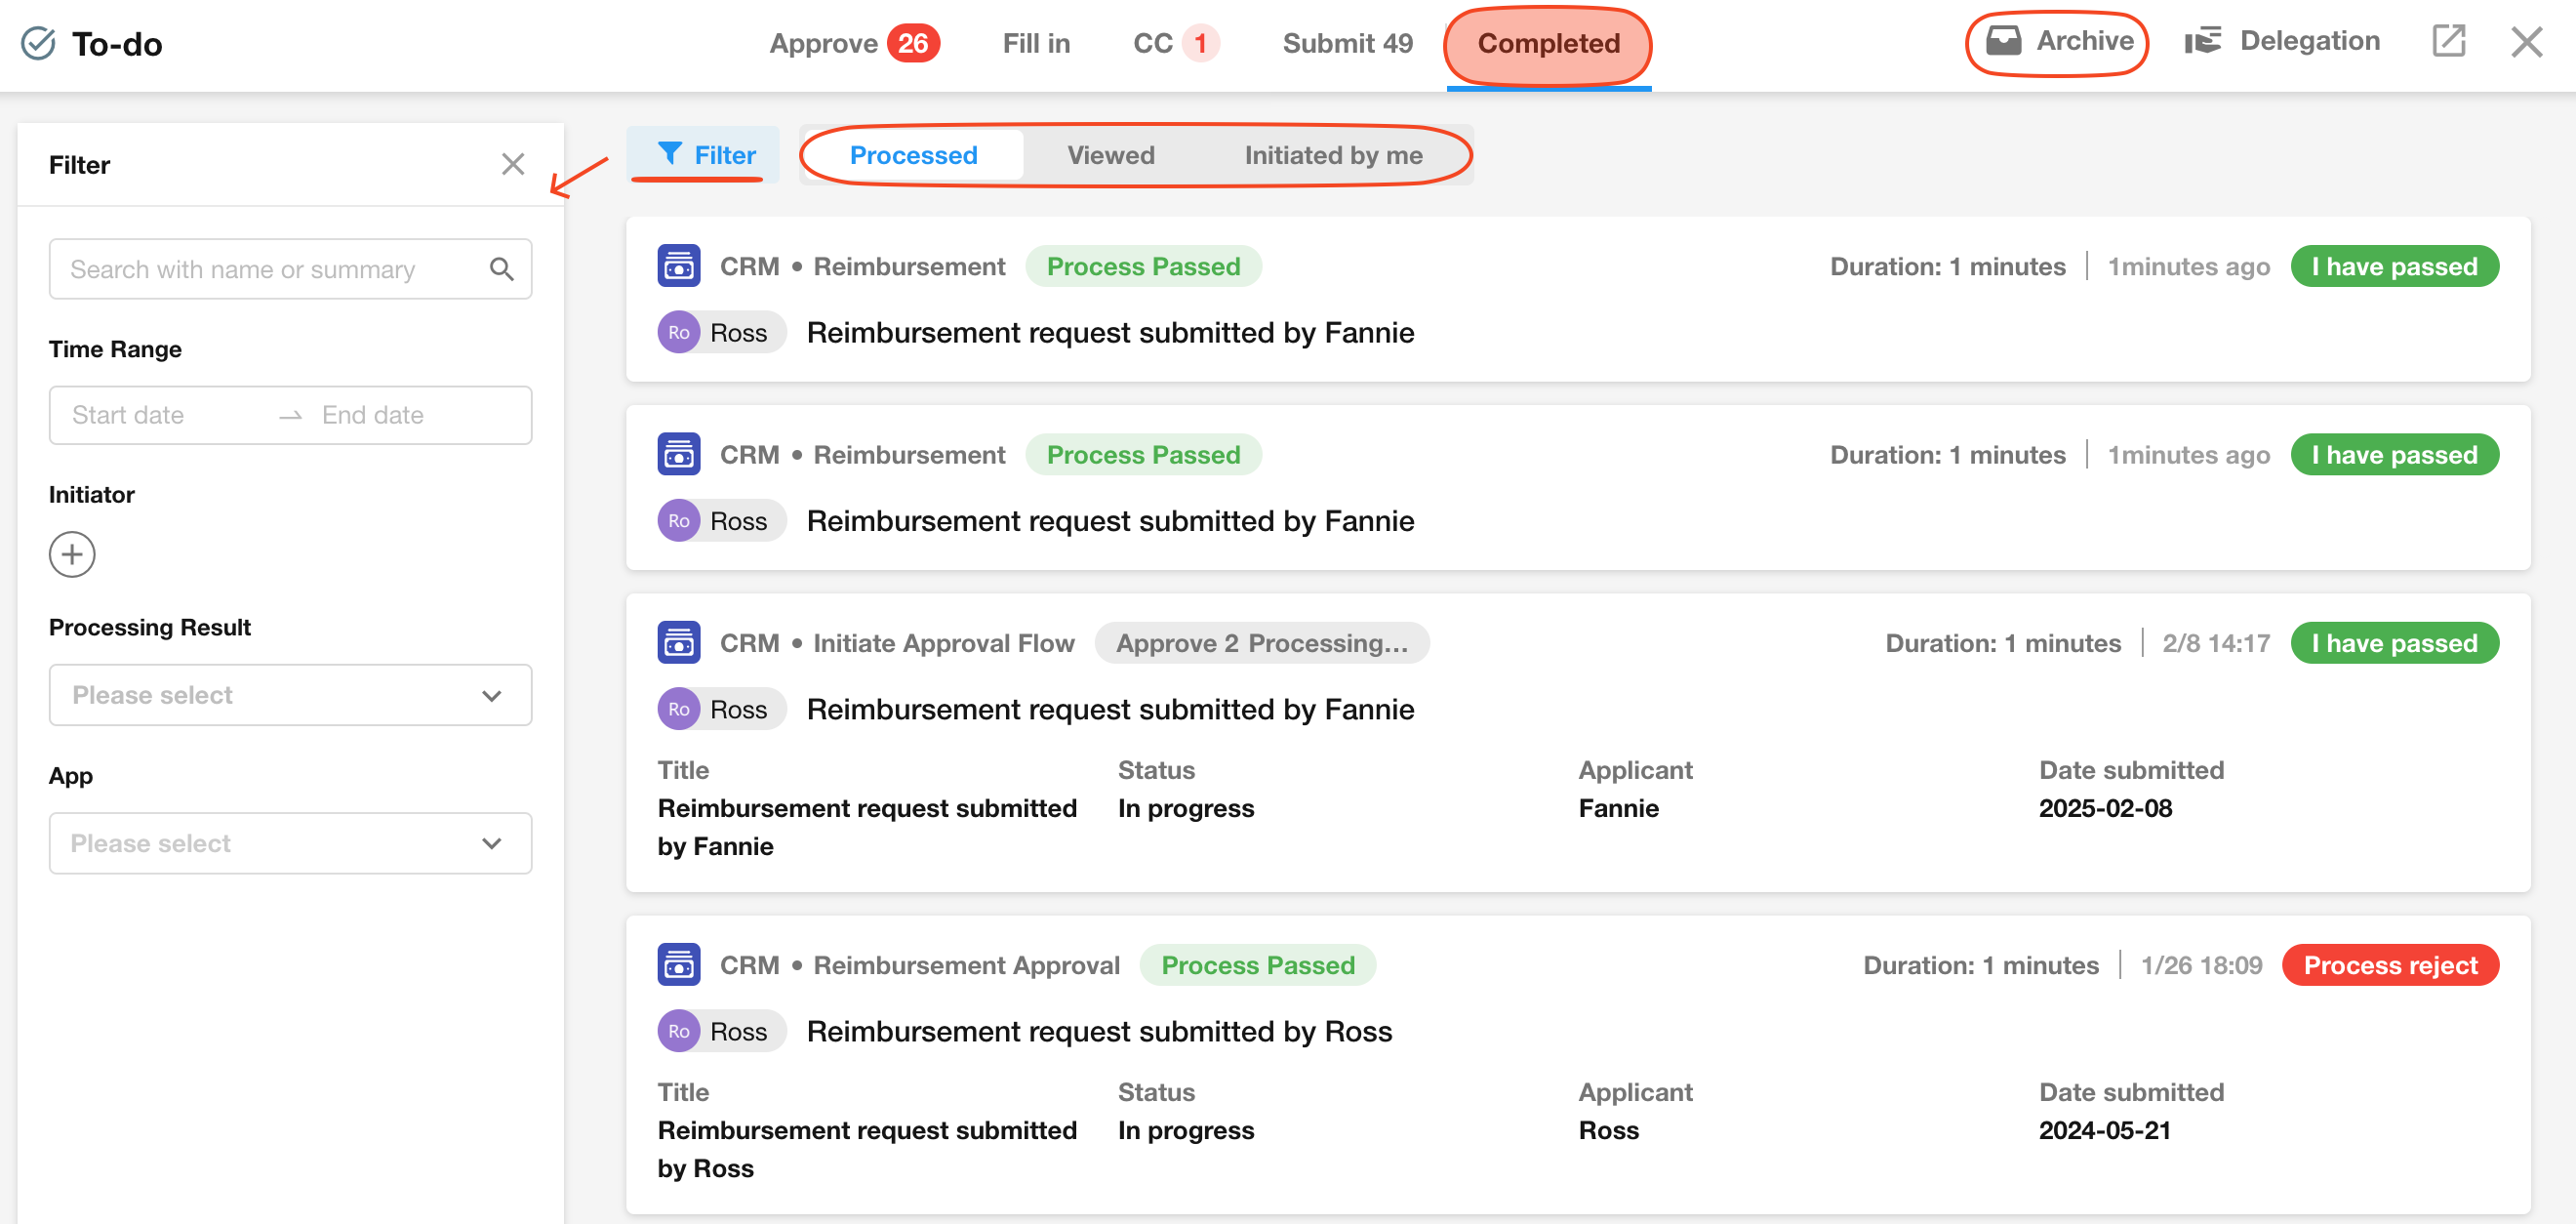Image resolution: width=2576 pixels, height=1224 pixels.
Task: Click the 2/8 14:17 timestamp
Action: click(x=2215, y=642)
